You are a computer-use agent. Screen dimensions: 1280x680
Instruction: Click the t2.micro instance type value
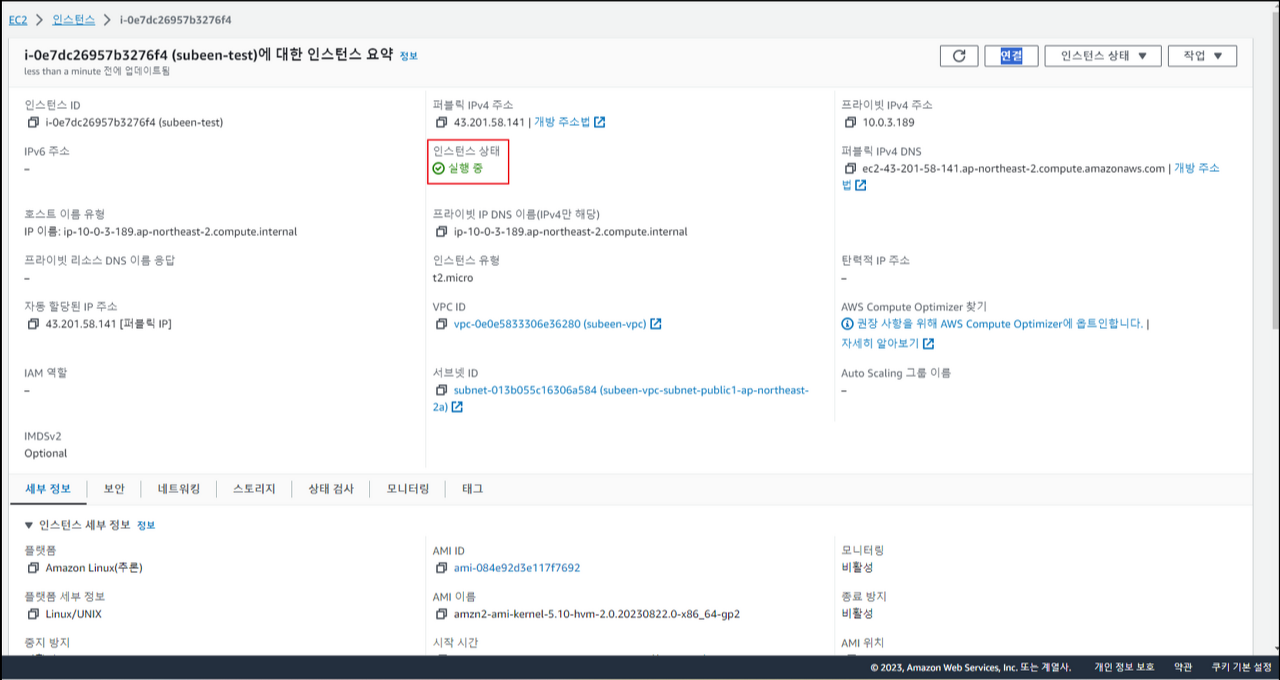tap(453, 278)
